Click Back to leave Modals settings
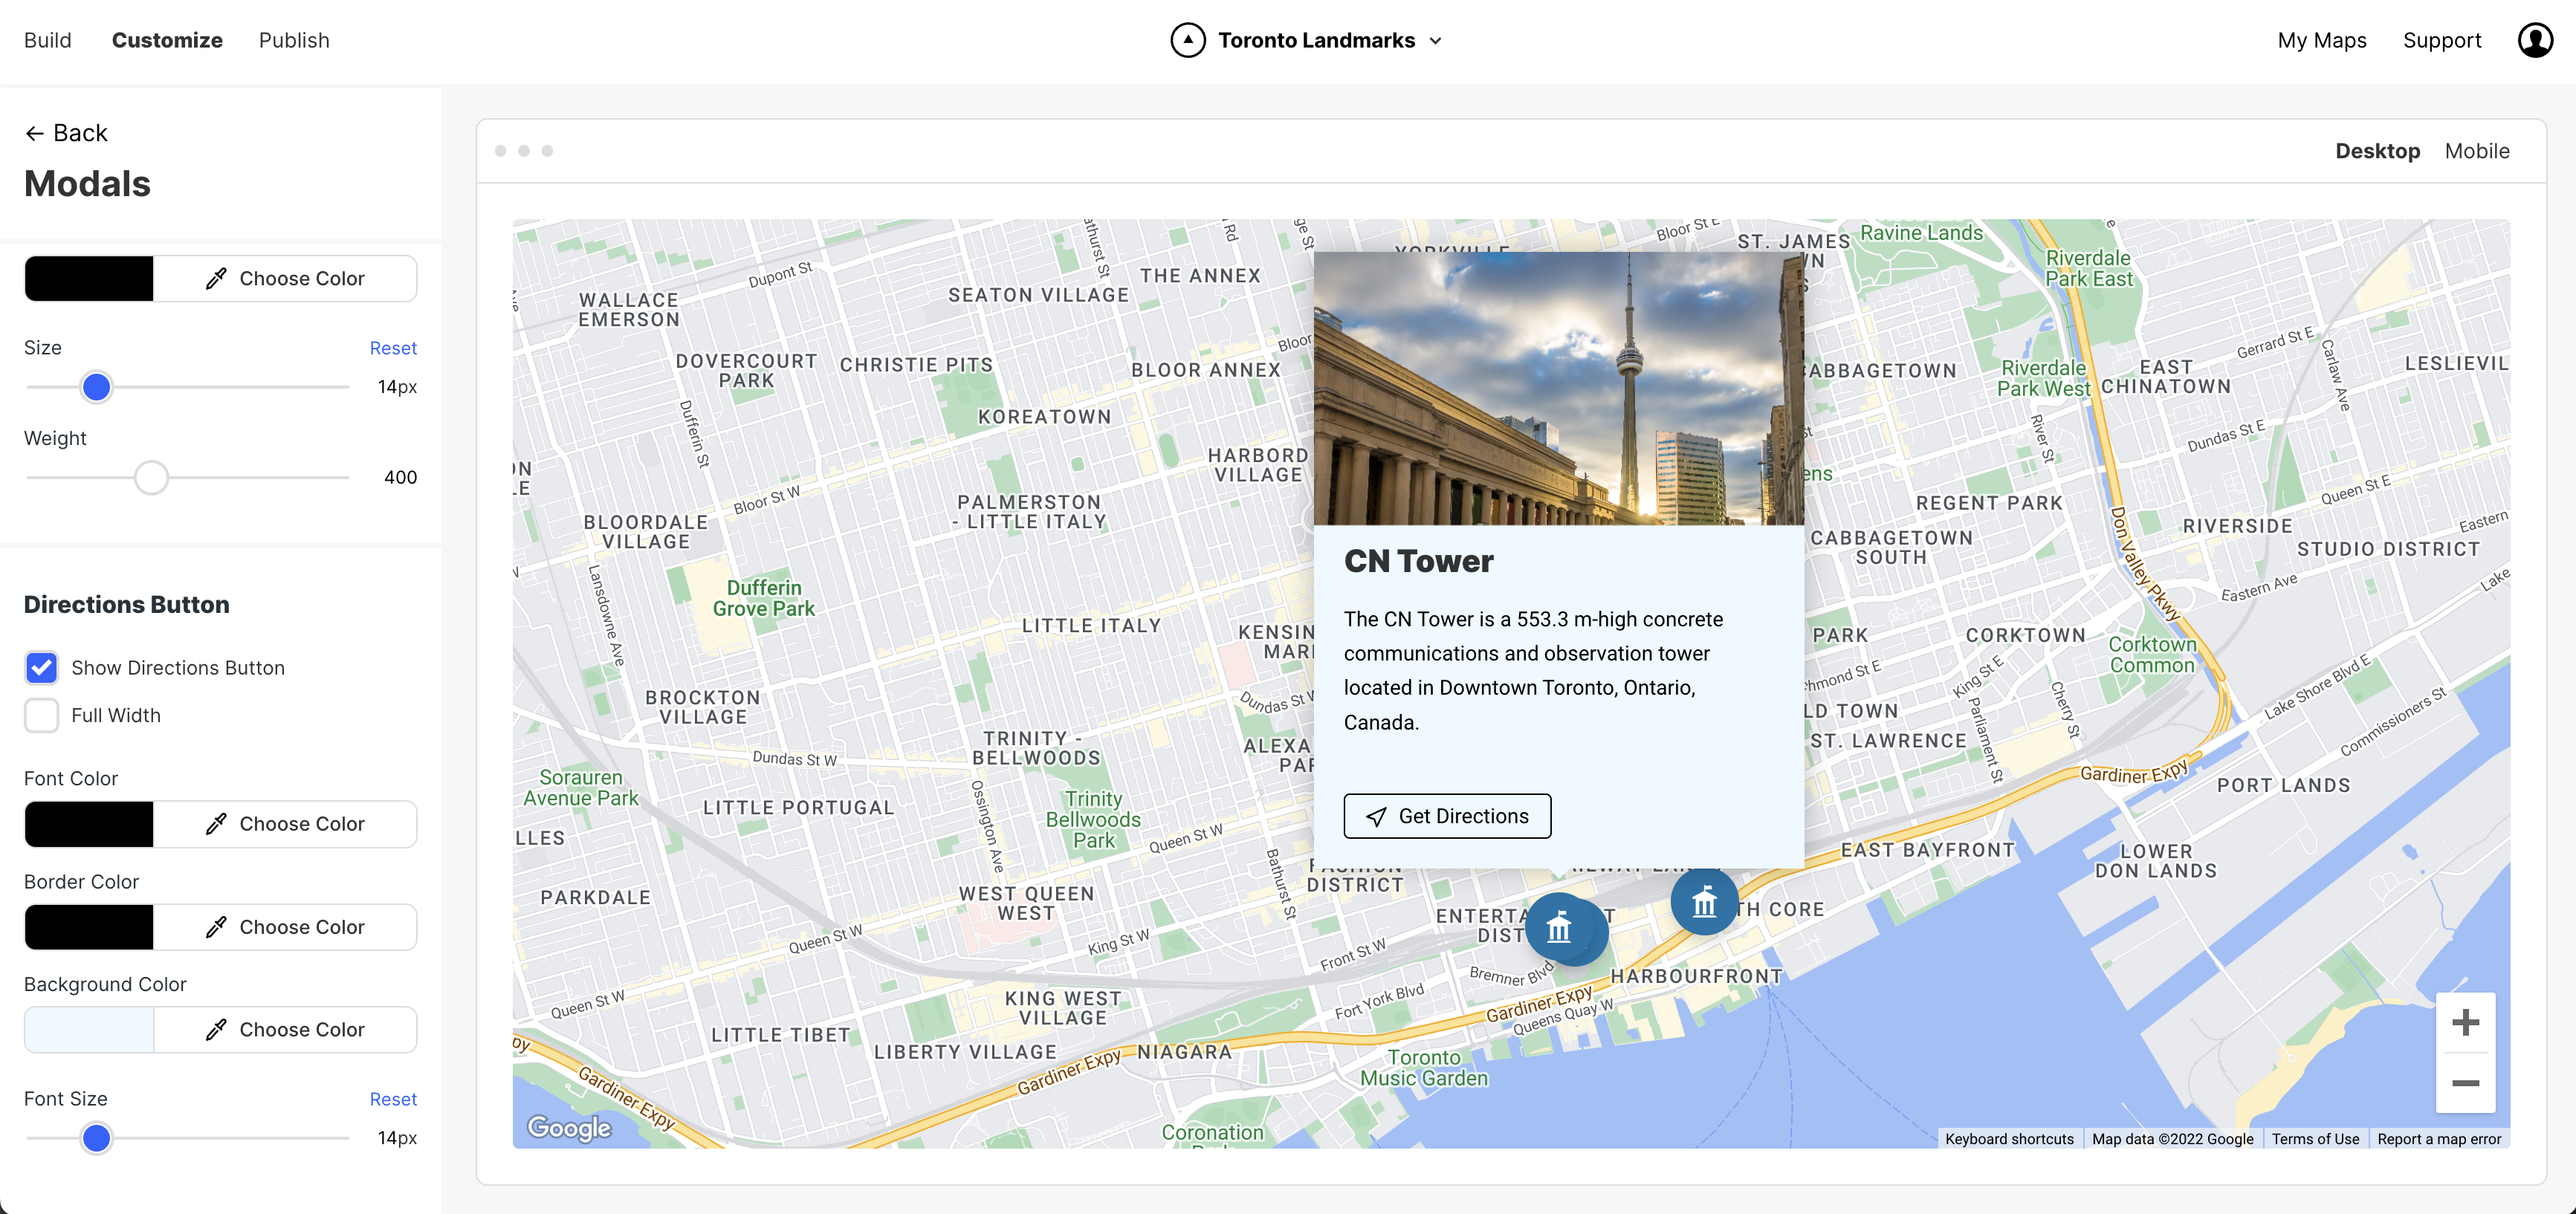Viewport: 2576px width, 1214px height. (66, 133)
